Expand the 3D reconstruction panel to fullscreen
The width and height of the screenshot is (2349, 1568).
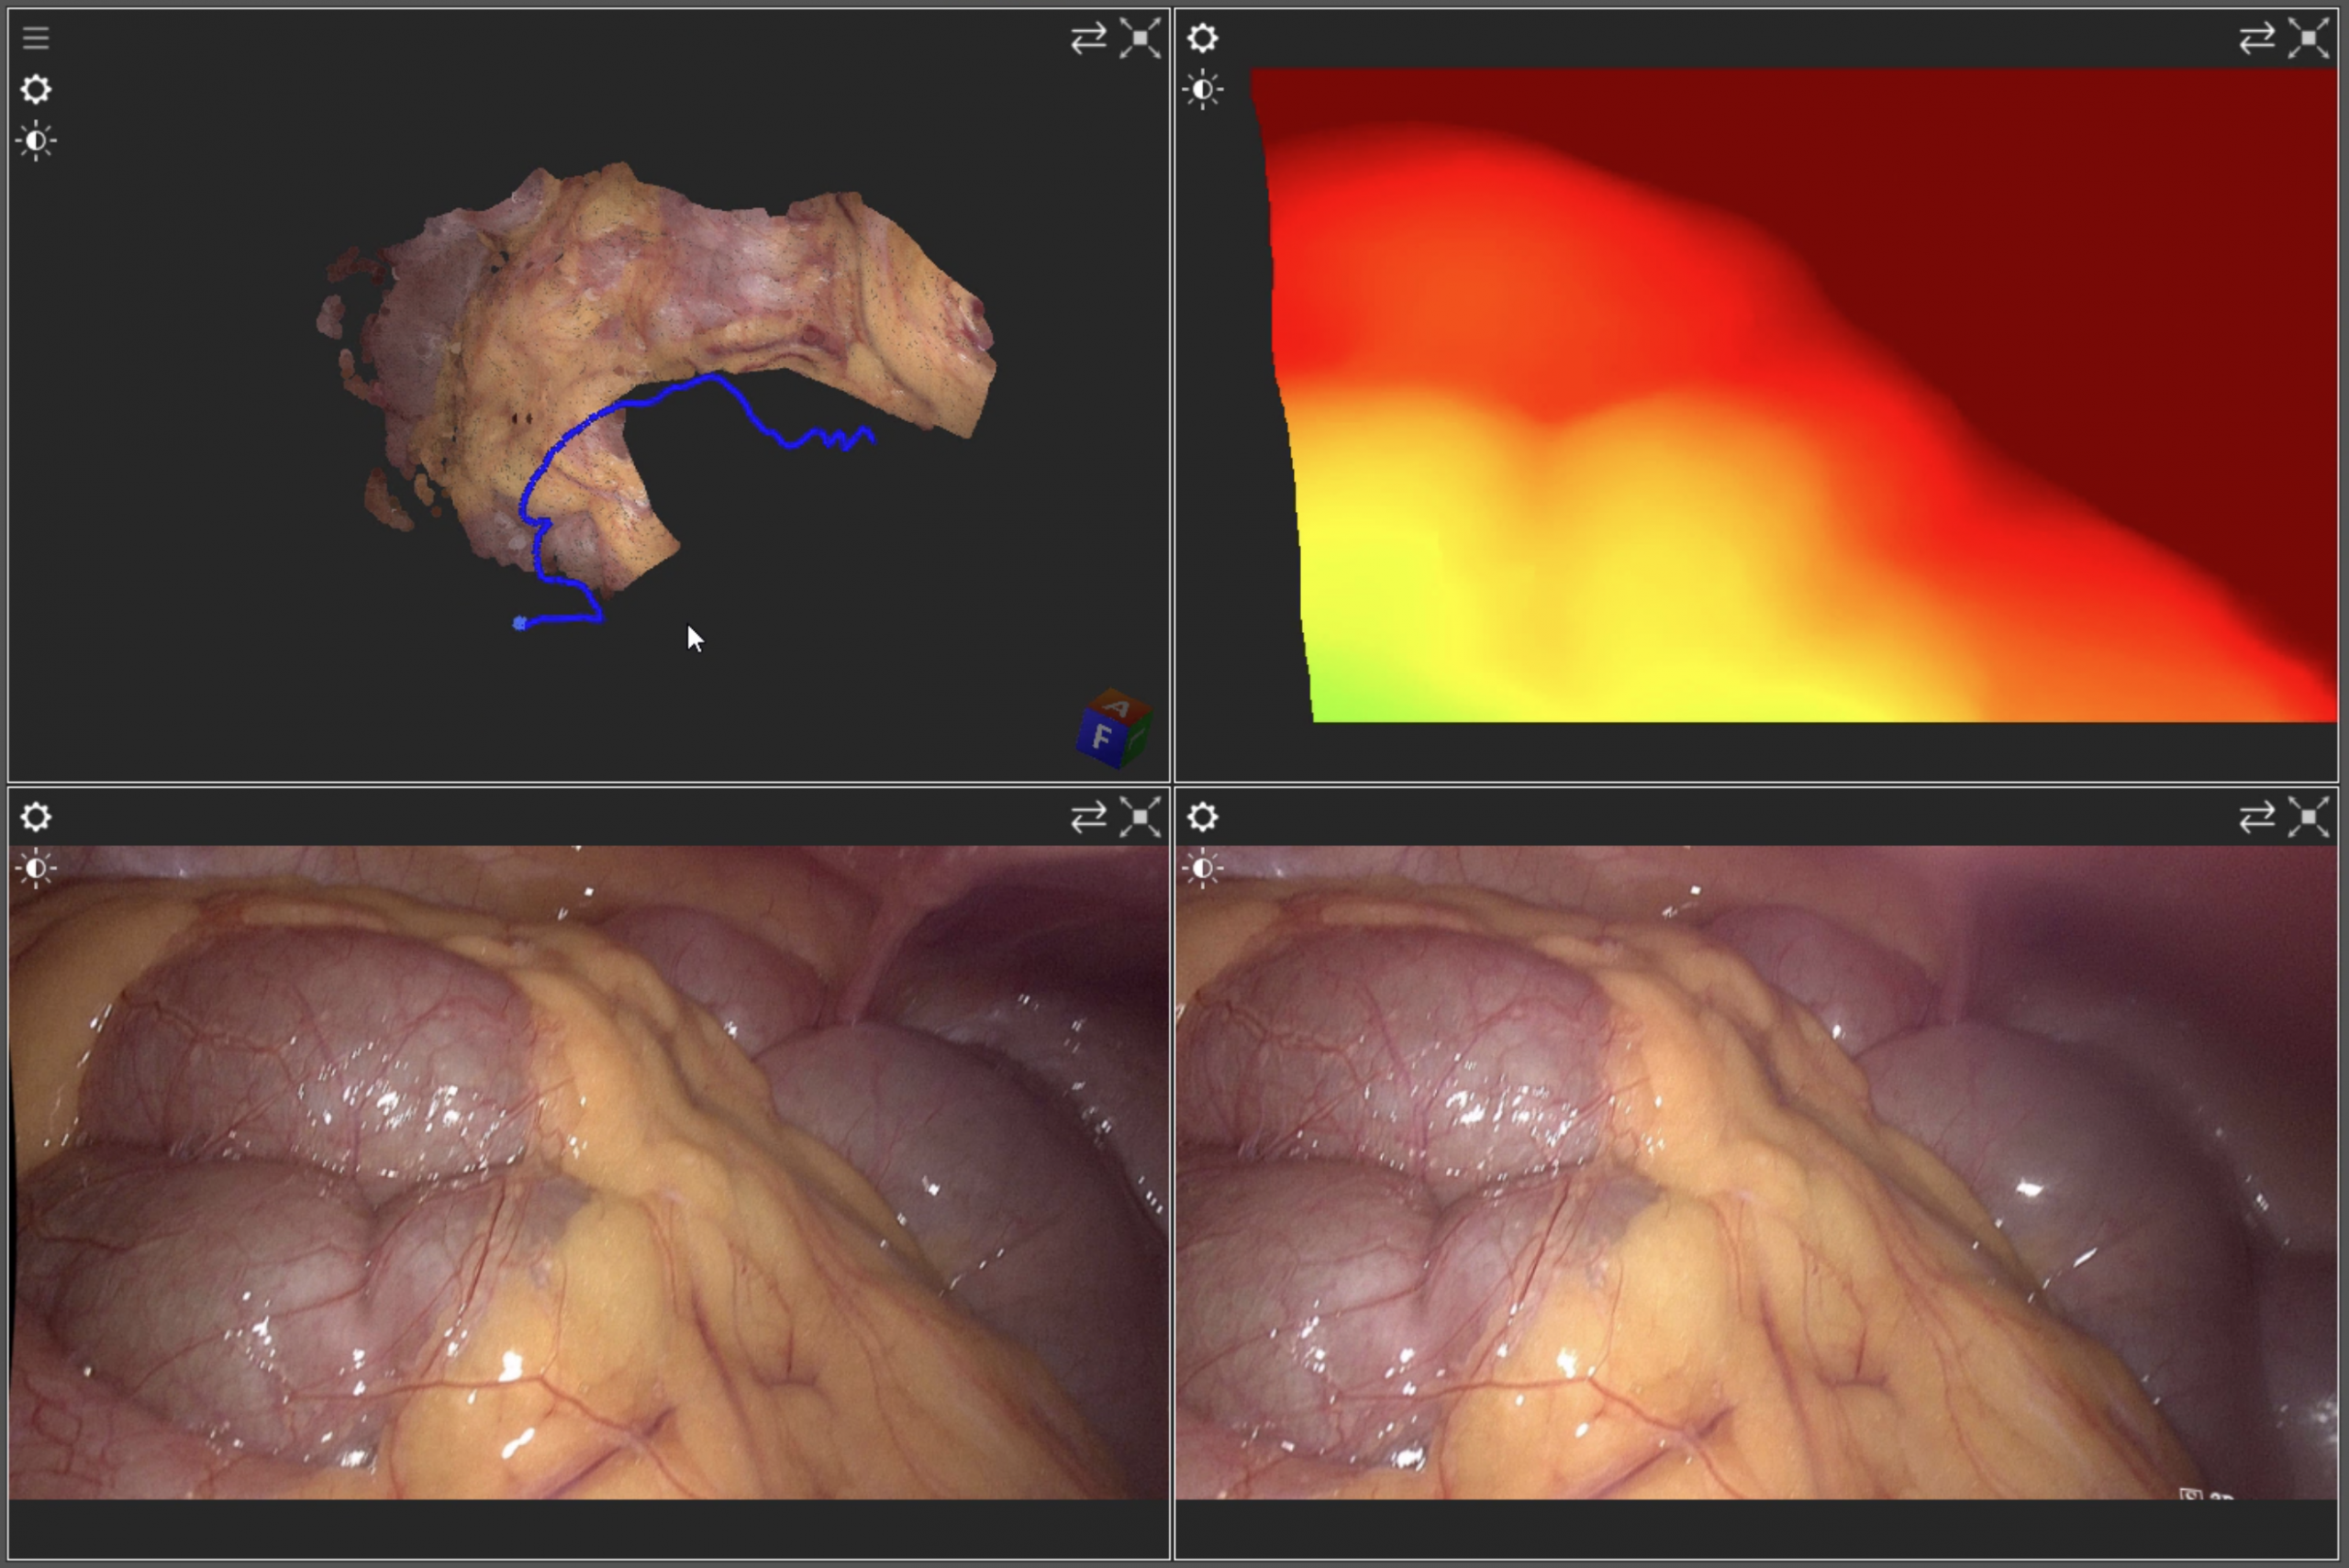1140,39
